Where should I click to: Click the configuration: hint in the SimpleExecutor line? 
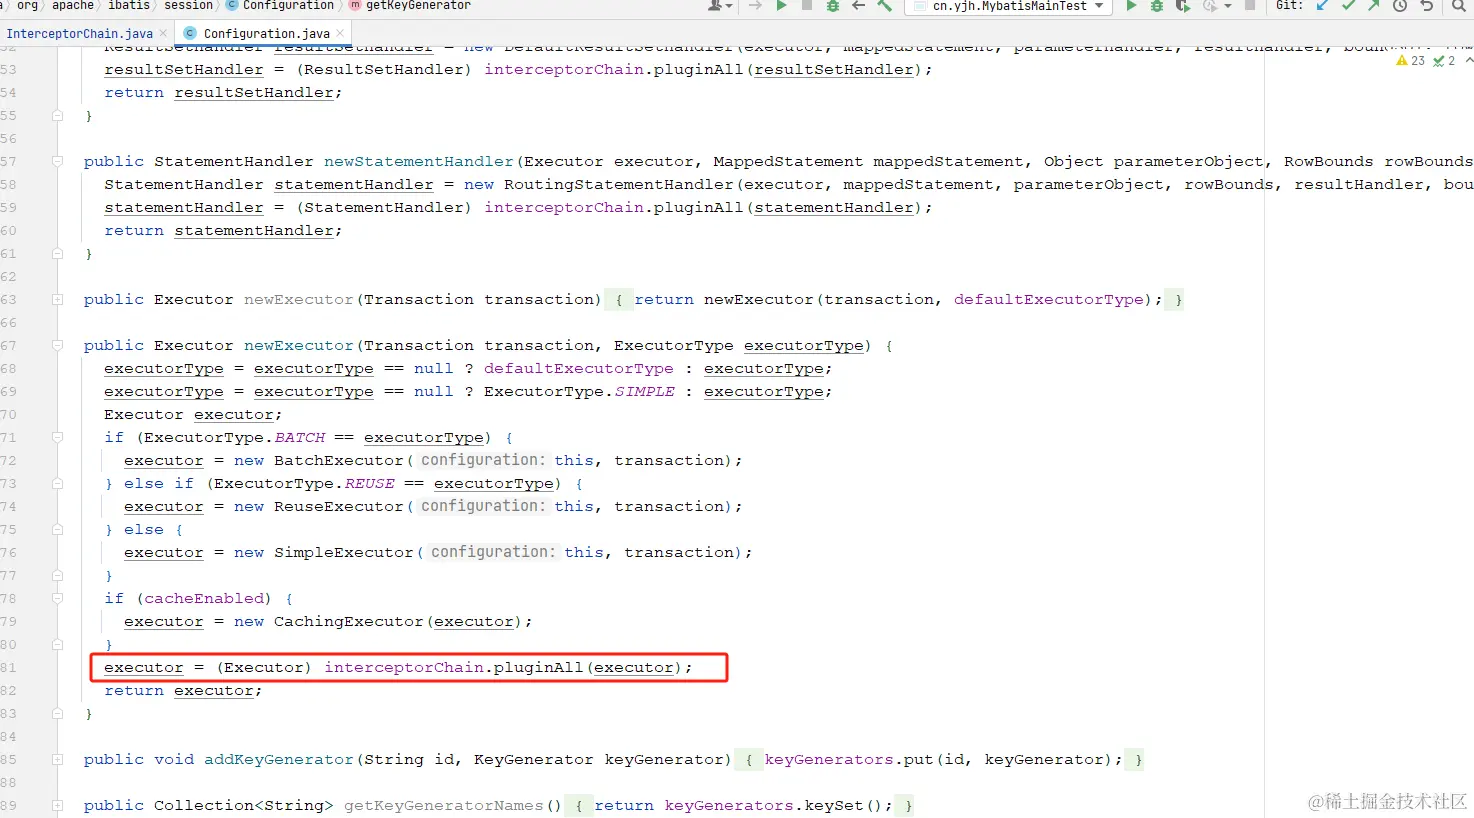(494, 552)
